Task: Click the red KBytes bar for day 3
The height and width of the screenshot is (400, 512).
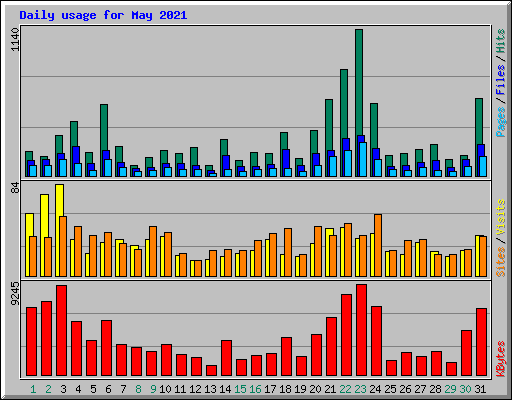Action: point(61,330)
